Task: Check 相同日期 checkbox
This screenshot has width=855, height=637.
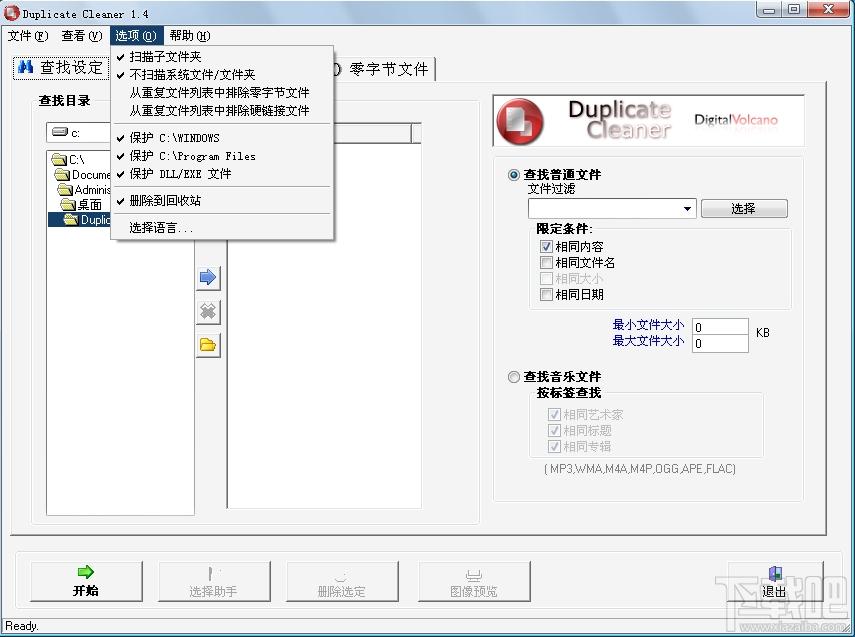Action: (x=546, y=295)
